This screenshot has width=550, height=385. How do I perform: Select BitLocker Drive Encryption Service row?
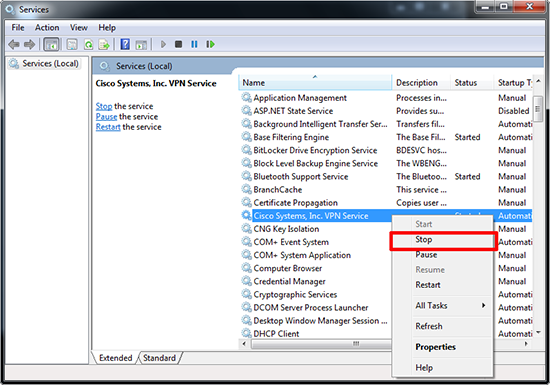click(x=386, y=150)
